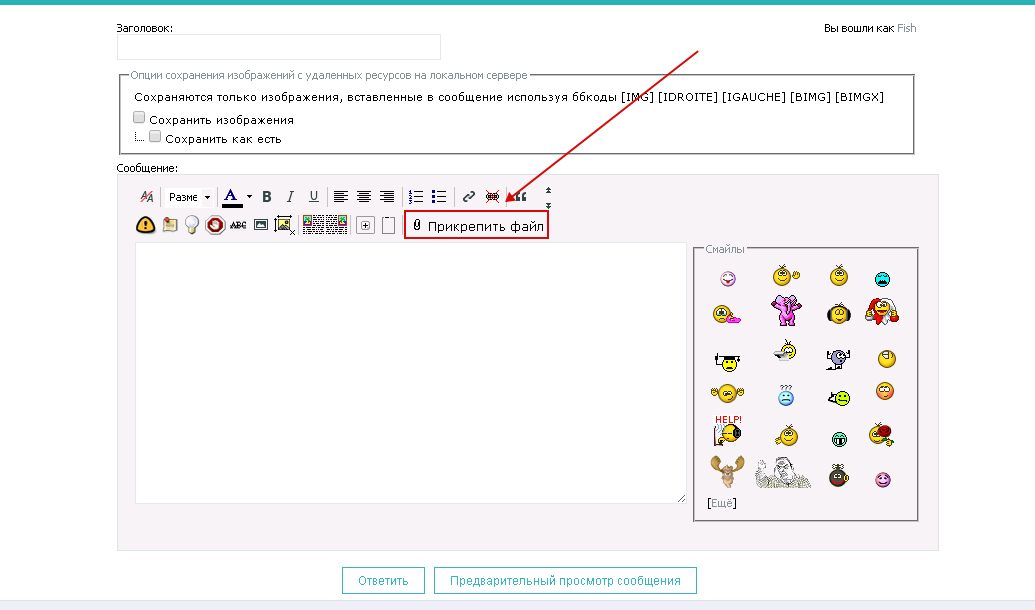Center align the message text

(364, 197)
